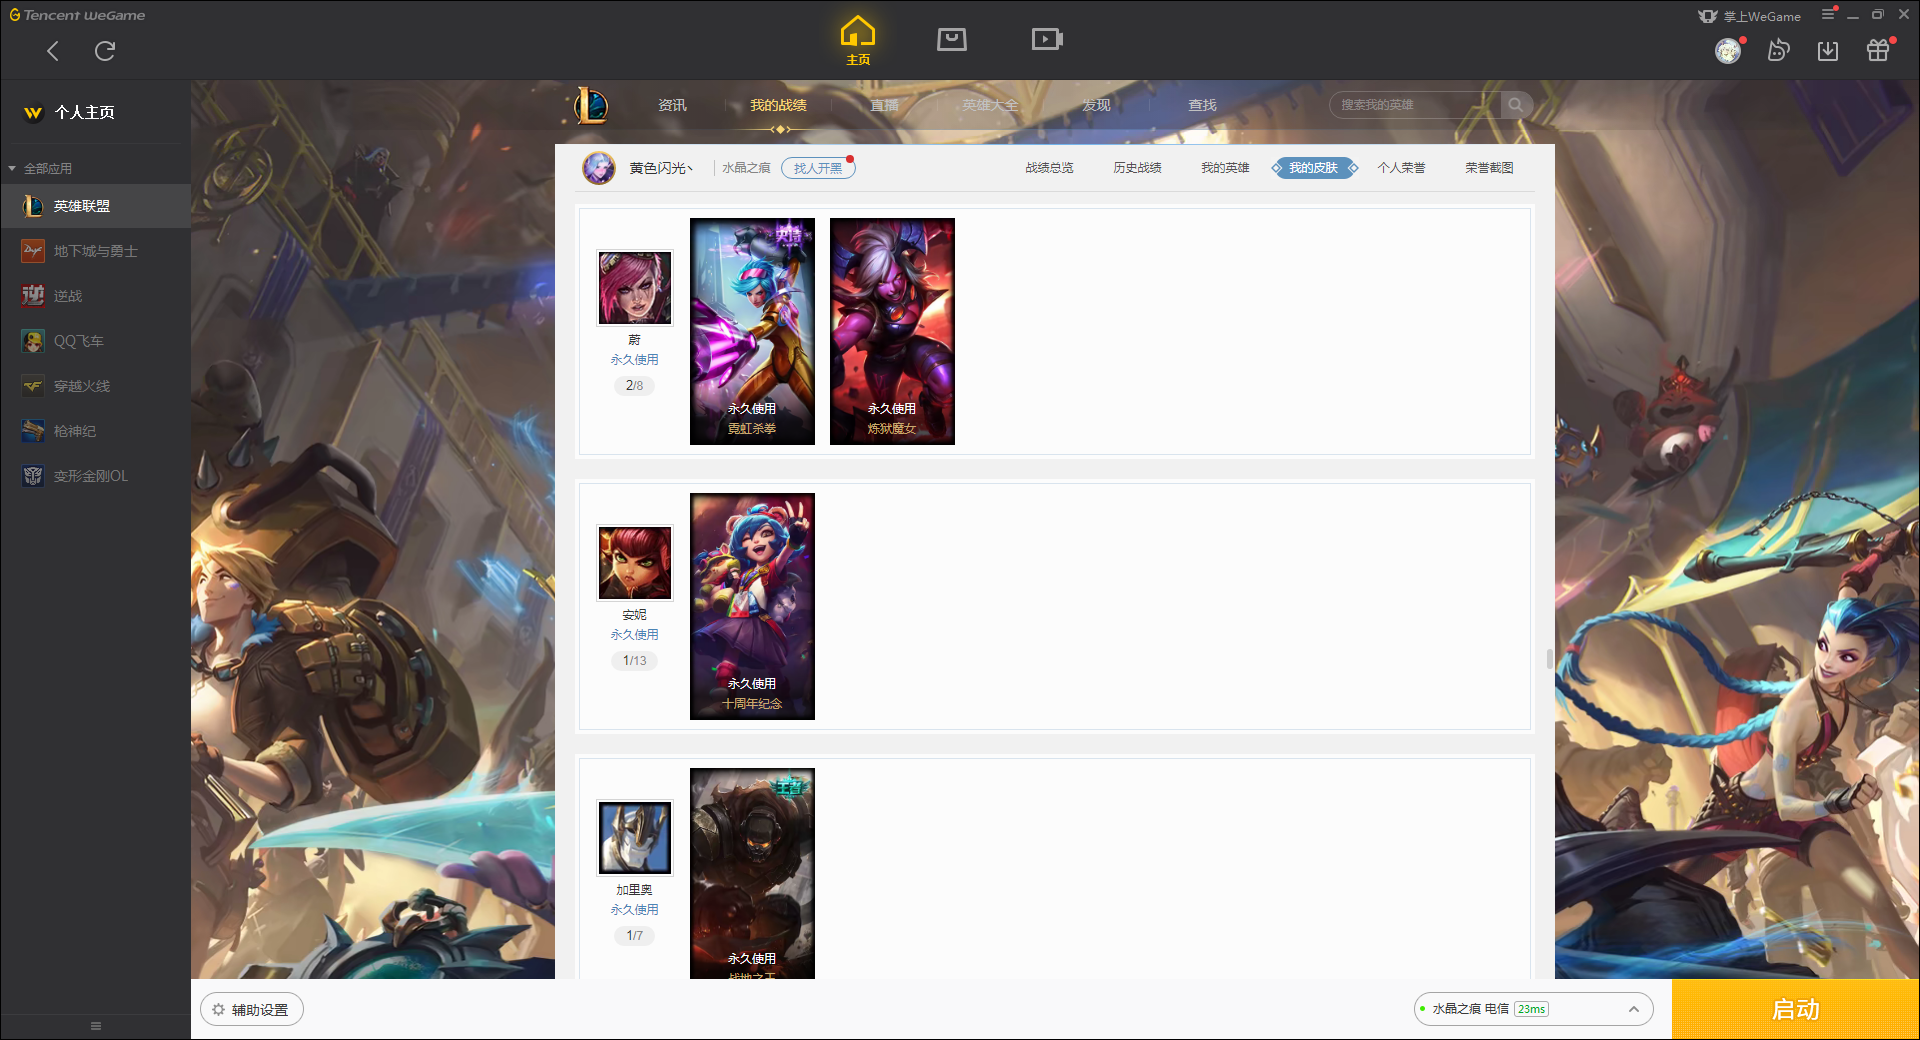
Task: Click the 掌上WeGame link
Action: [1749, 16]
